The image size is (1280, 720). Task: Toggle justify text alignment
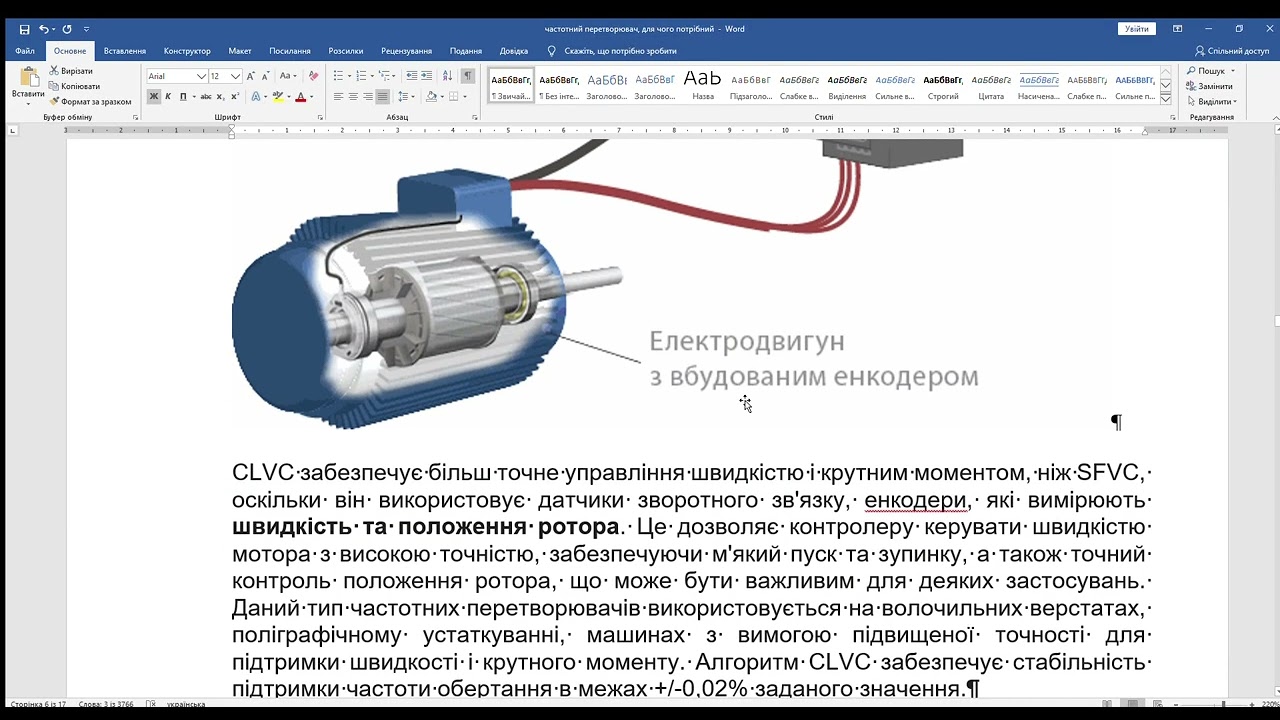tap(383, 97)
